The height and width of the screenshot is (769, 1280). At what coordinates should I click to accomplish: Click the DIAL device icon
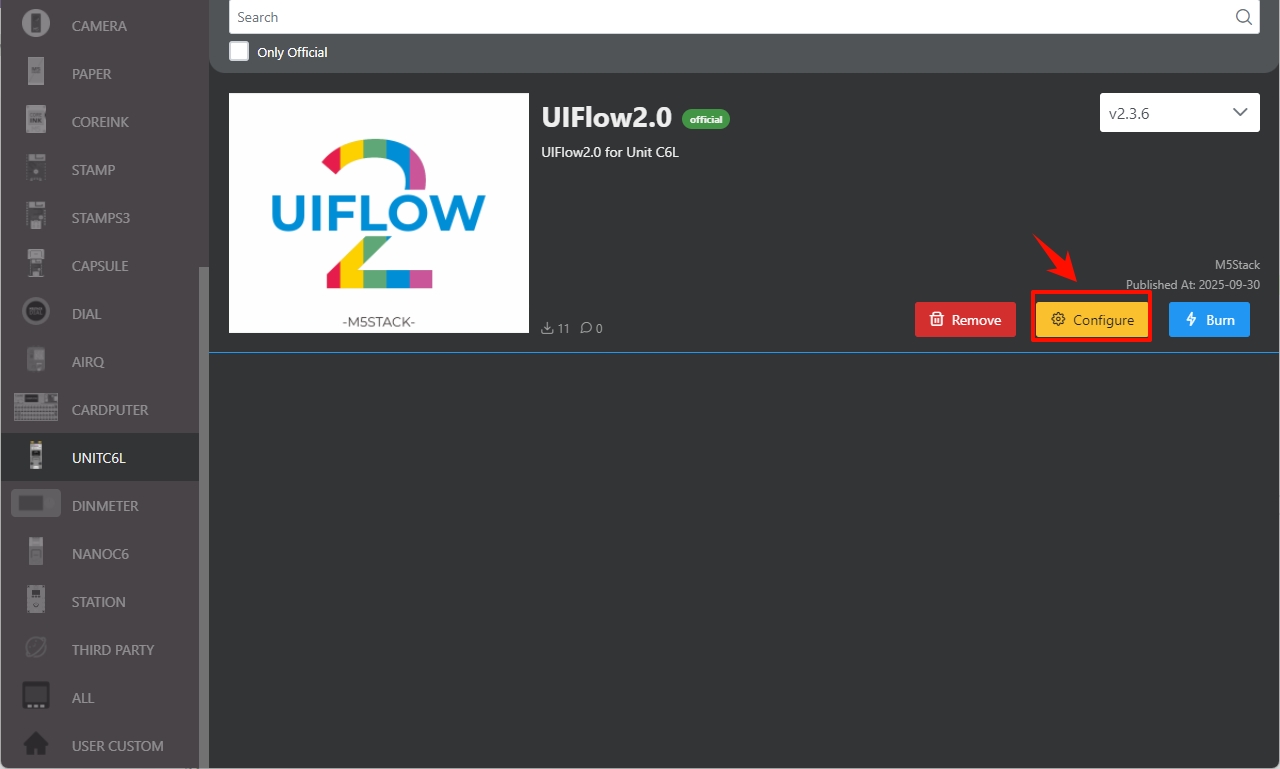click(36, 313)
